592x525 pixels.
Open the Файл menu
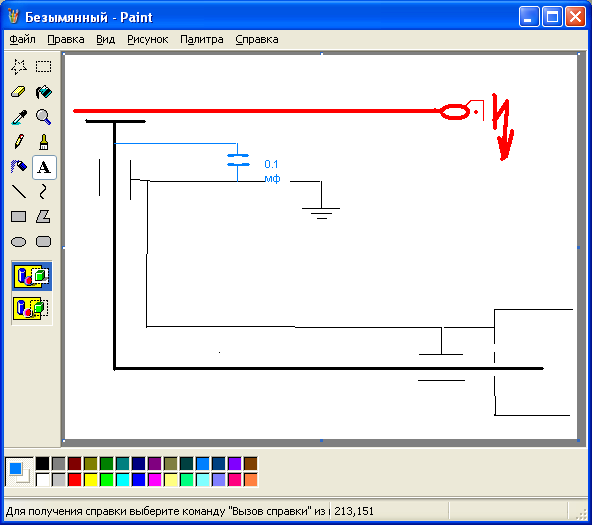point(22,40)
